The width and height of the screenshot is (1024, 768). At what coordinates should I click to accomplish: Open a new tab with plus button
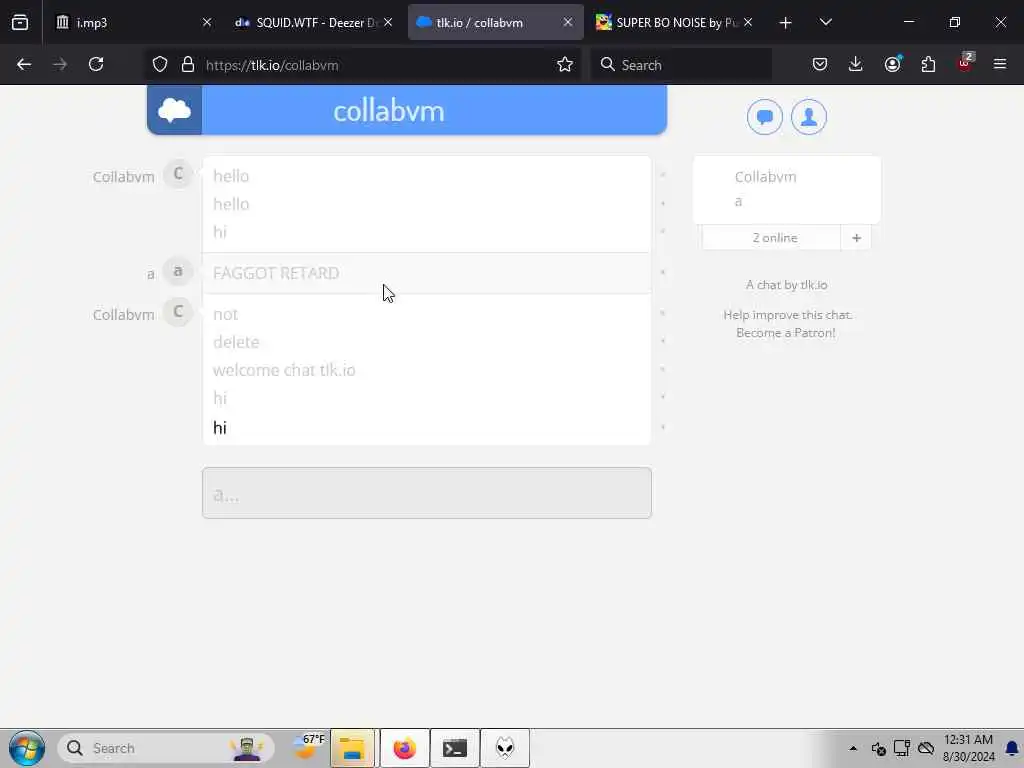click(x=786, y=23)
